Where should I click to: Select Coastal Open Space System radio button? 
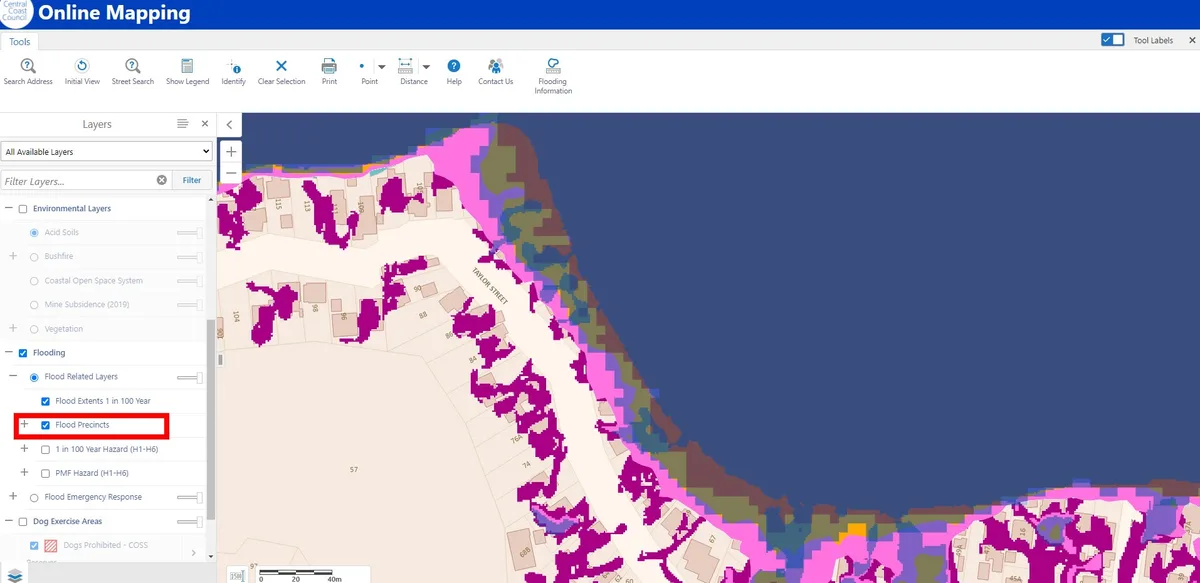point(35,281)
